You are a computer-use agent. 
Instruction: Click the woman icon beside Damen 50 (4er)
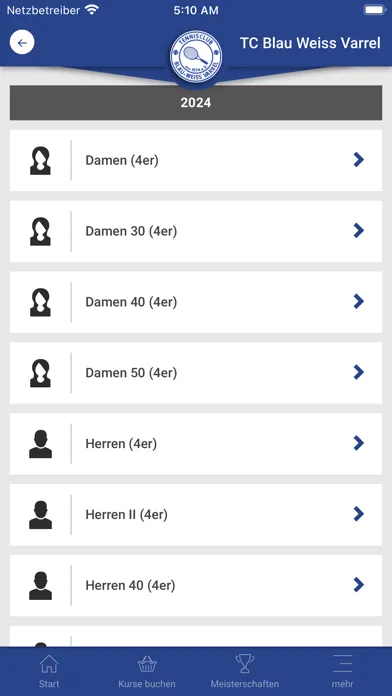pos(40,373)
